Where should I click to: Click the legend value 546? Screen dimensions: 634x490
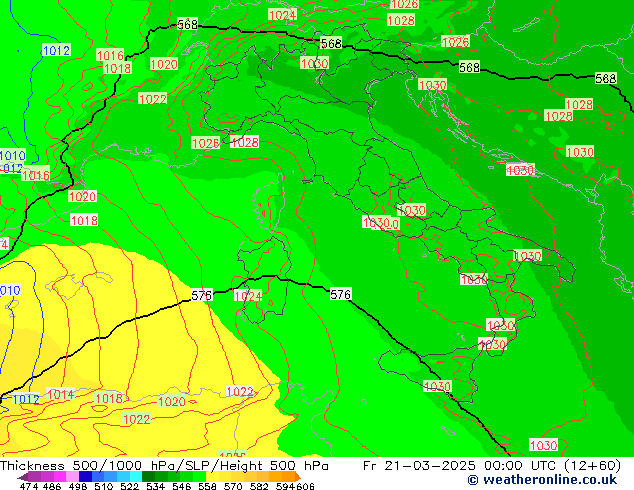point(182,486)
